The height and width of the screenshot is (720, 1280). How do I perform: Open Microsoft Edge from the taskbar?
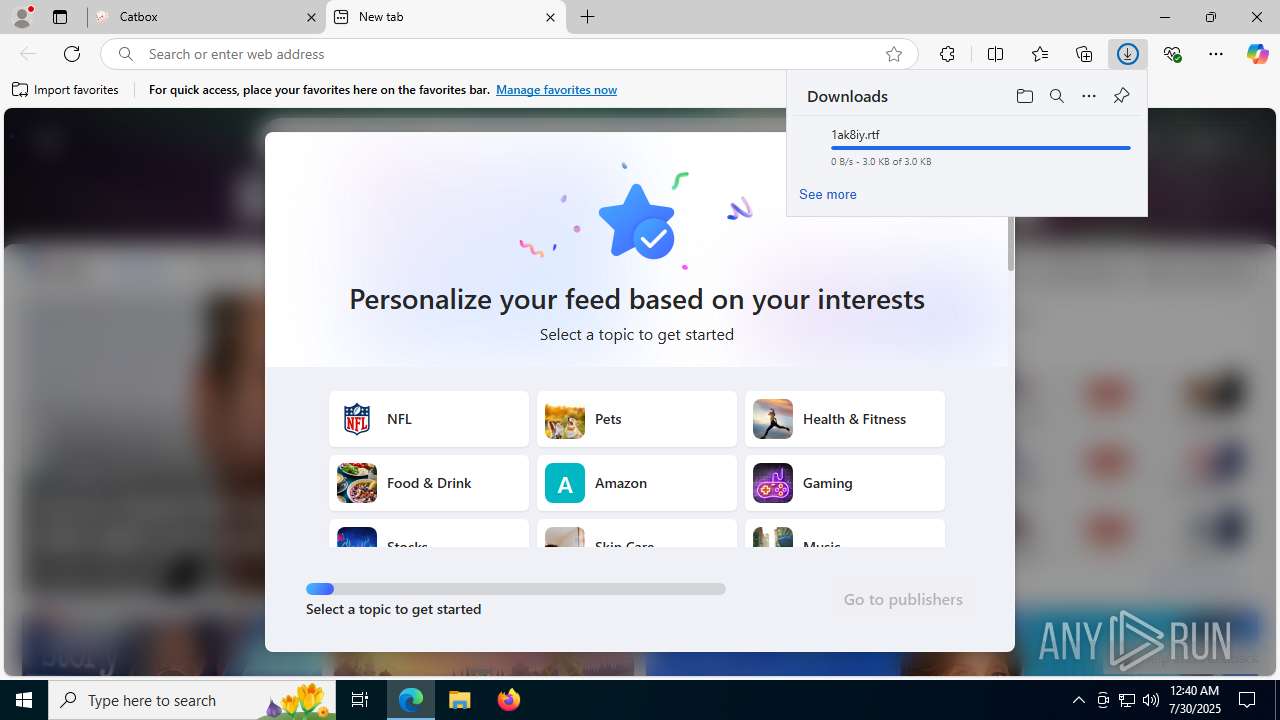411,700
